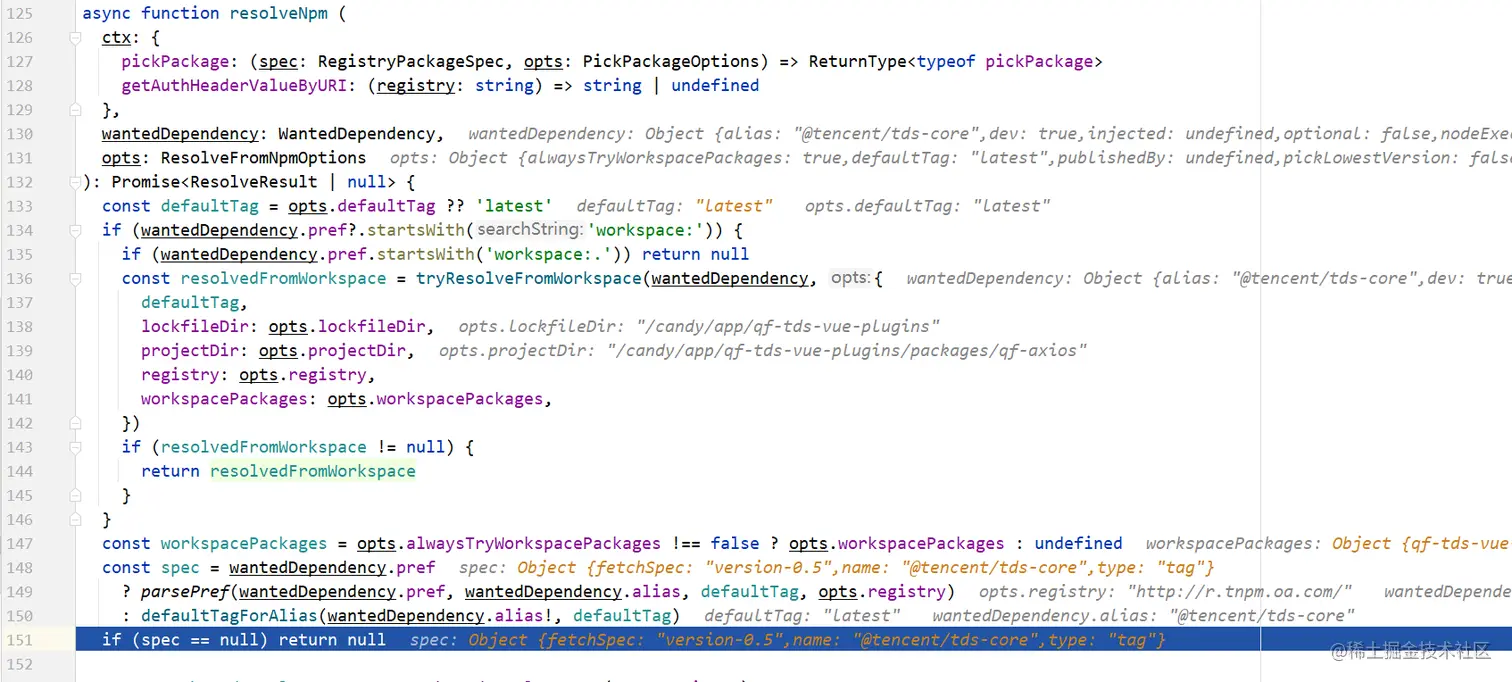Click inline spec Object value on line 148

coord(865,568)
